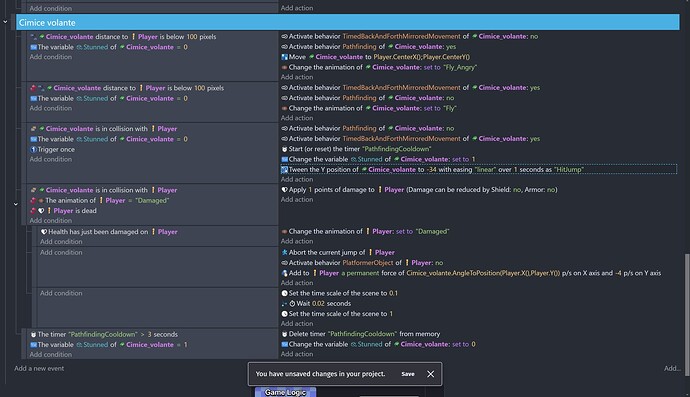Click Add condition below Health has just been damaged
690x397 pixels.
pyautogui.click(x=61, y=242)
